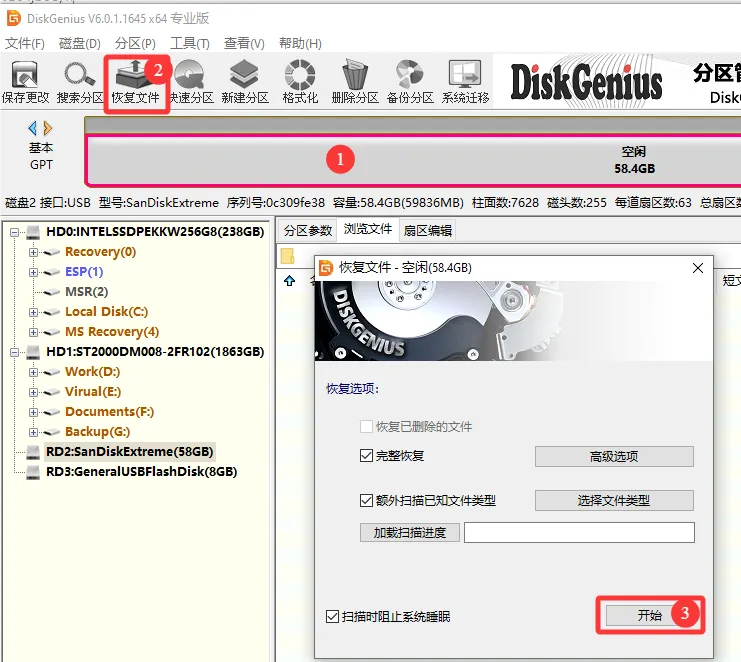Expand the MS Recovery(4) node
Screen dimensions: 741x662
[33, 332]
